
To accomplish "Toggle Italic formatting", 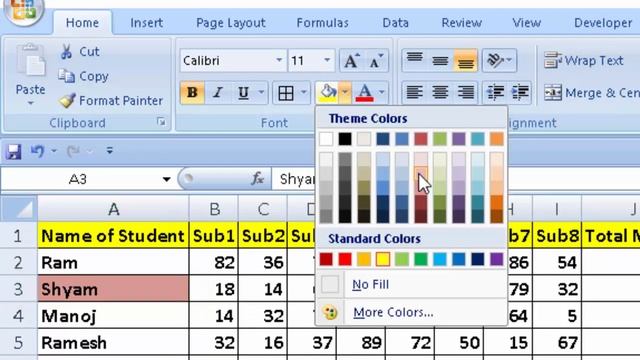I will [x=218, y=93].
